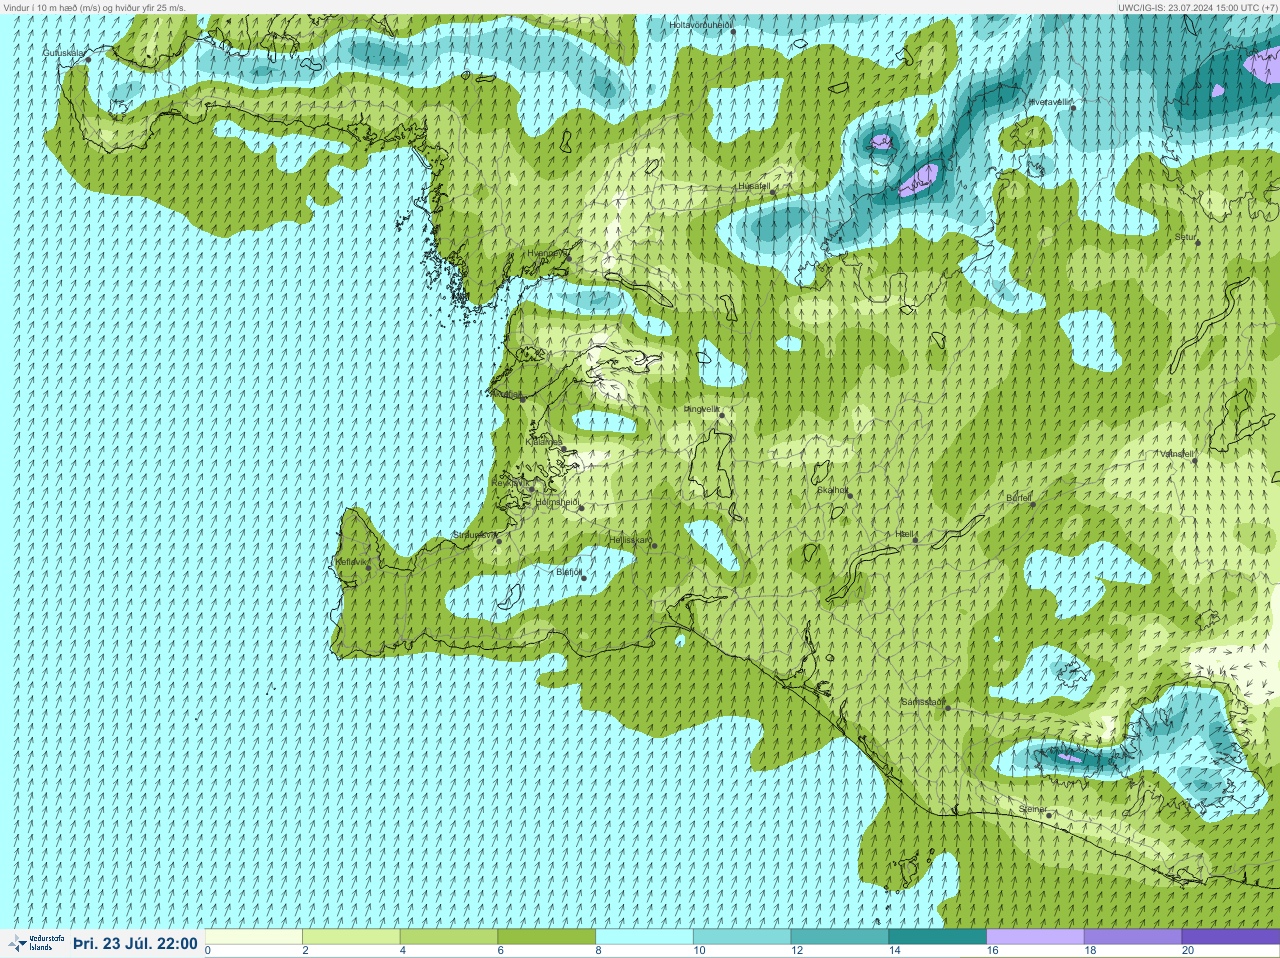
Task: Click the 14–16 m/s dark teal legend swatch
Action: 938,937
